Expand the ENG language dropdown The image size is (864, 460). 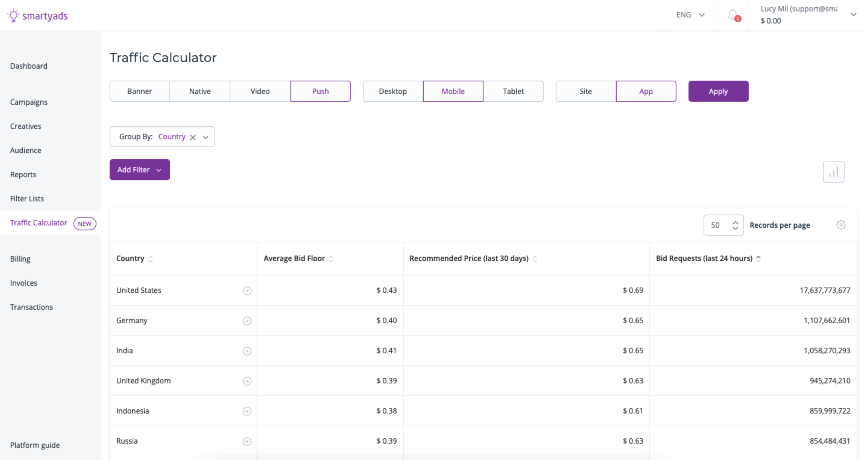coord(690,15)
